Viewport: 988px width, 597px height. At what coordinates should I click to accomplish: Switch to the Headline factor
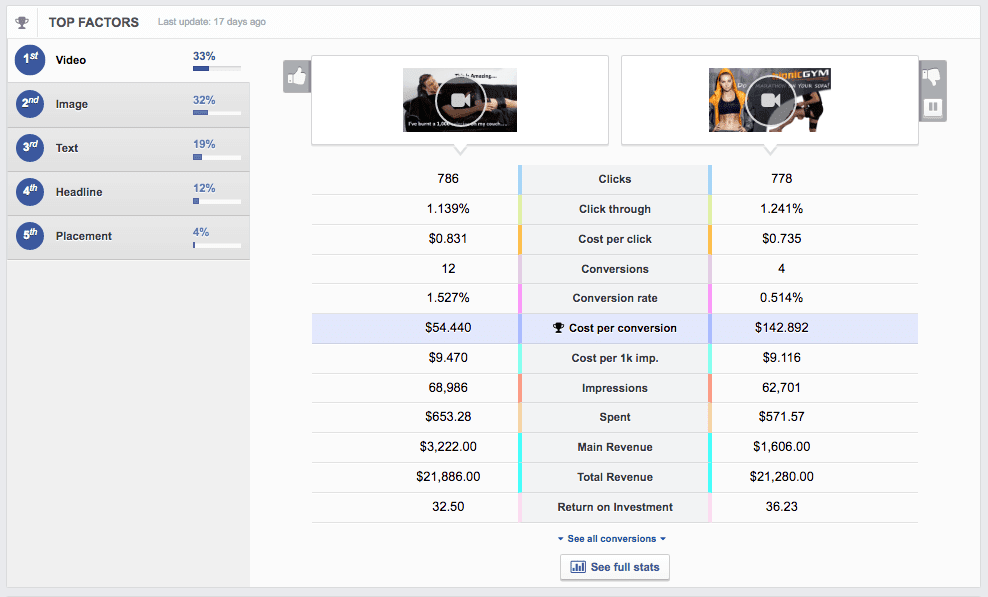(x=129, y=193)
